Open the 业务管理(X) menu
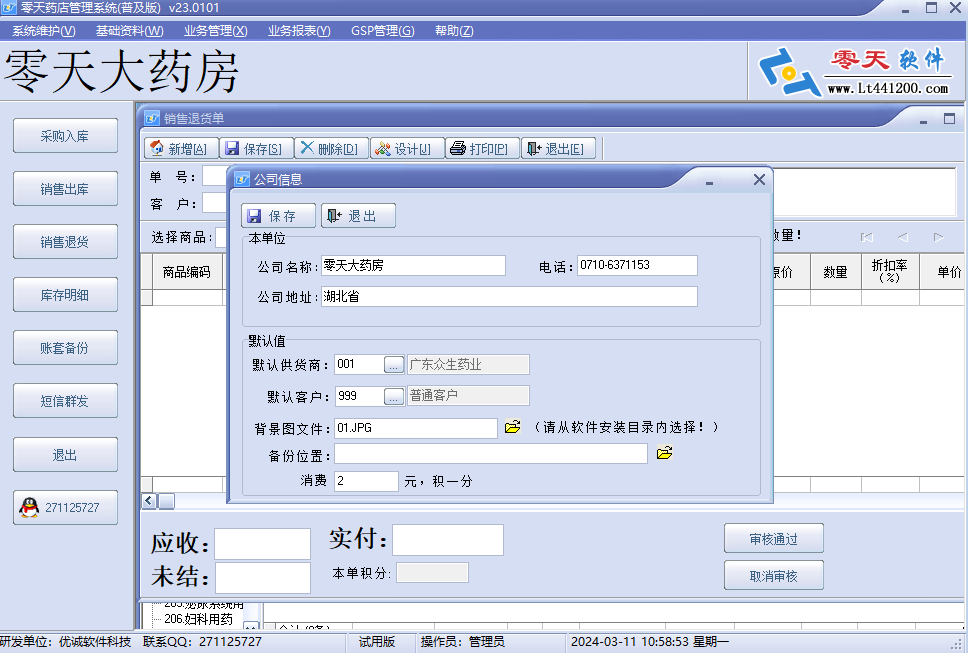Screen dimensions: 968x653 [x=215, y=31]
